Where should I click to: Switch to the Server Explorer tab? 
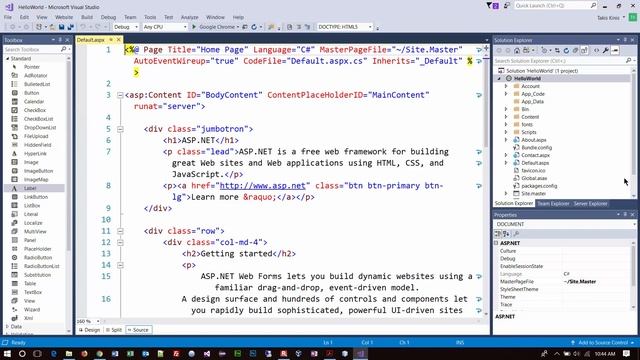click(591, 204)
